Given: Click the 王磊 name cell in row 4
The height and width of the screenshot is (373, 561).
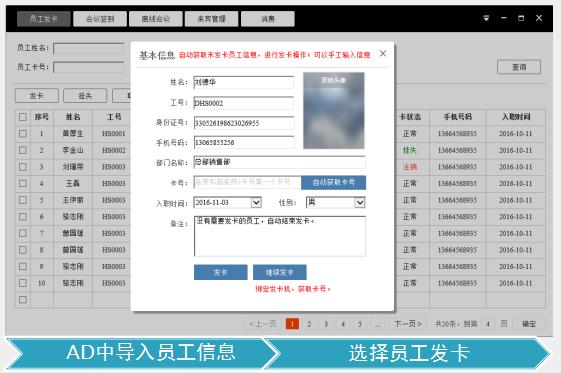Looking at the screenshot, I should coord(73,183).
